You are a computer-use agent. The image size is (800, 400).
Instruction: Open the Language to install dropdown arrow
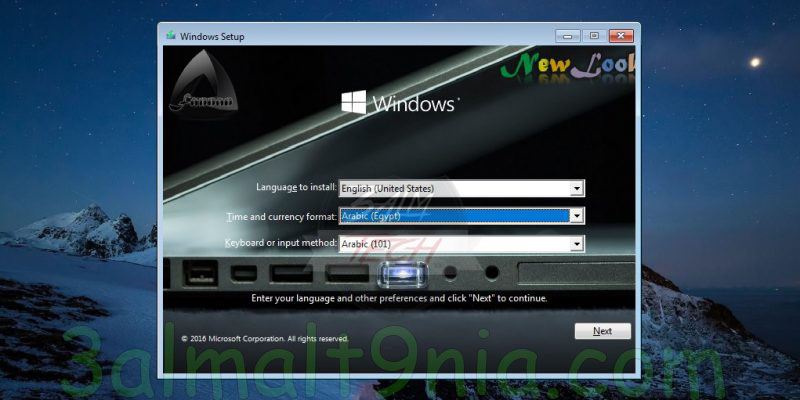(577, 189)
